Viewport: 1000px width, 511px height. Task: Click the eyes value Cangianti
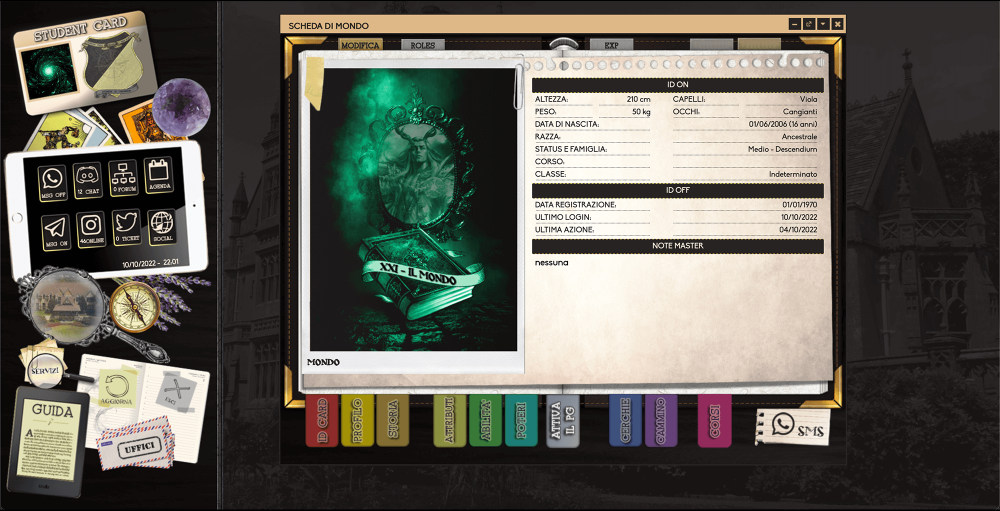coord(800,112)
